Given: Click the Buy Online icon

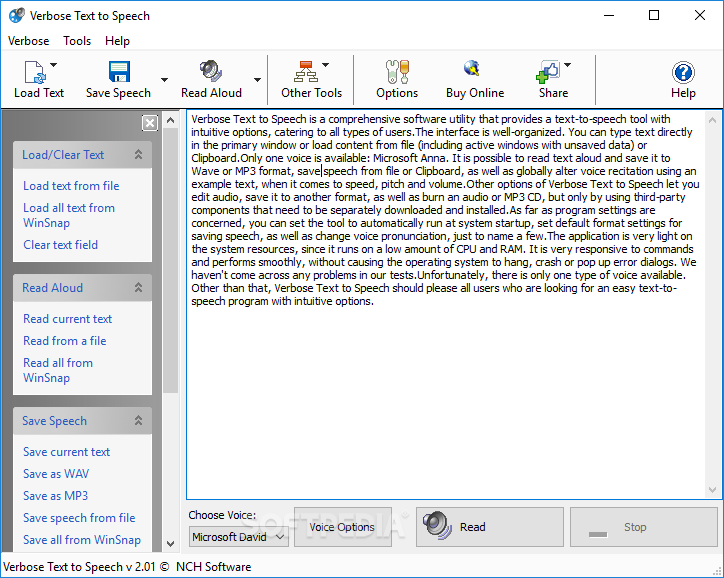Looking at the screenshot, I should 472,69.
